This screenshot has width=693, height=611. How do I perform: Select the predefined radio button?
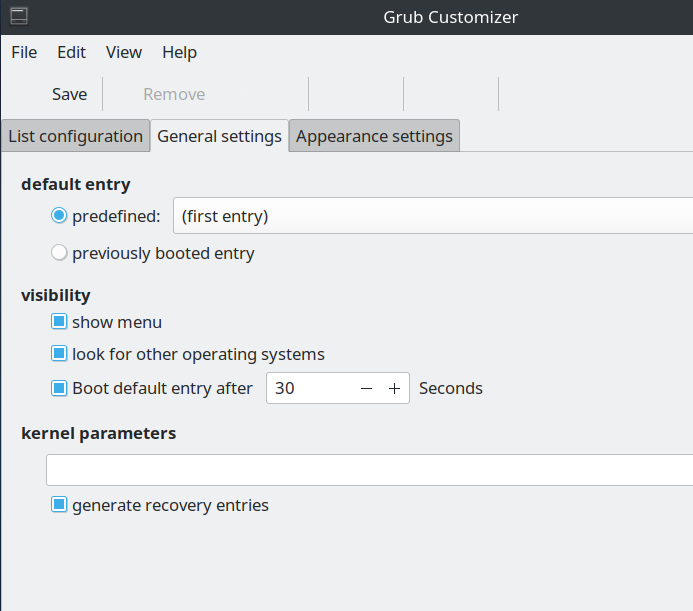click(59, 216)
